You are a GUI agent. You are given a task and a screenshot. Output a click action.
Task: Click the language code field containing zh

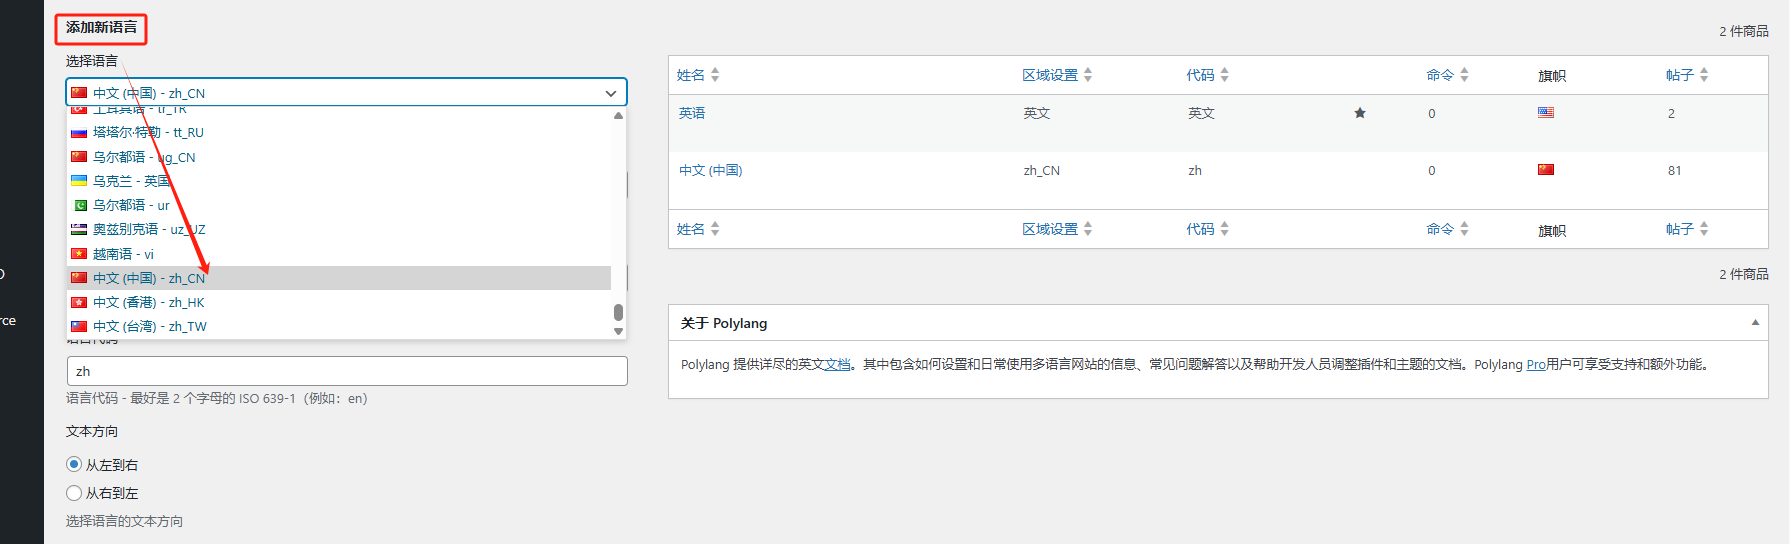pyautogui.click(x=346, y=371)
